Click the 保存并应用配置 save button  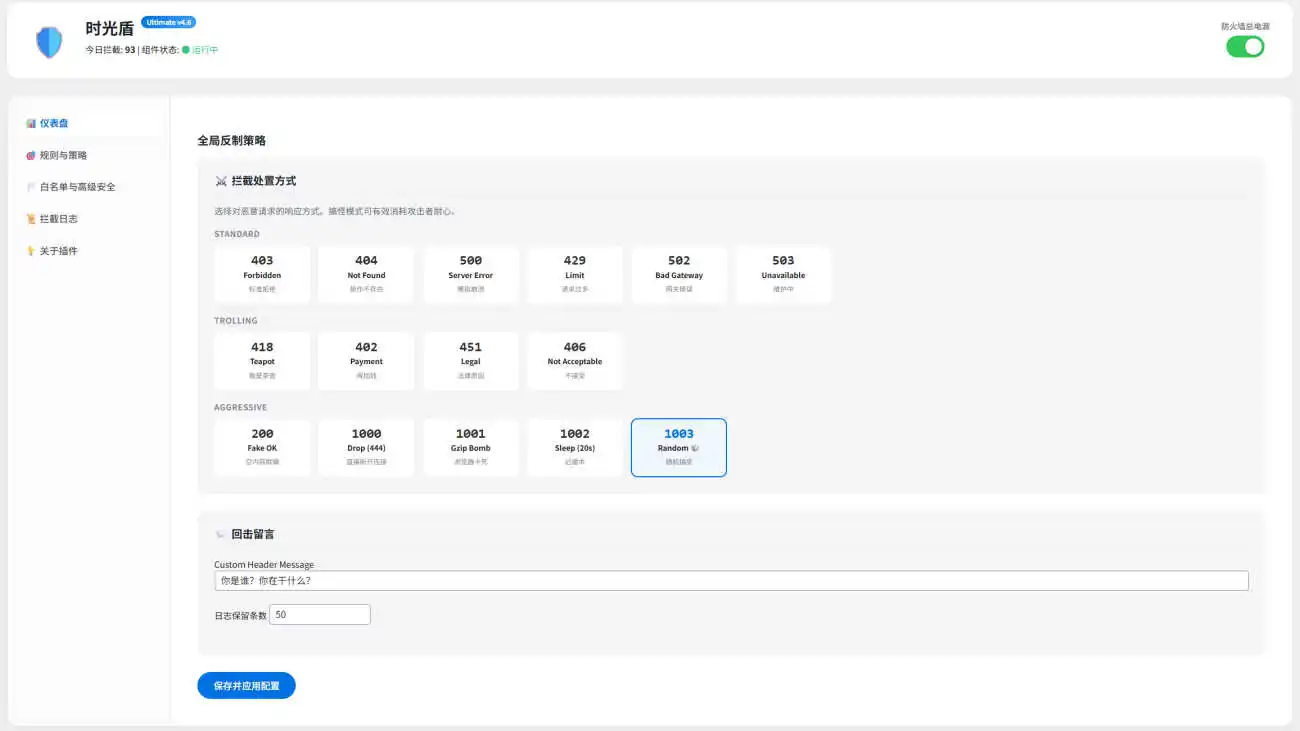point(246,686)
